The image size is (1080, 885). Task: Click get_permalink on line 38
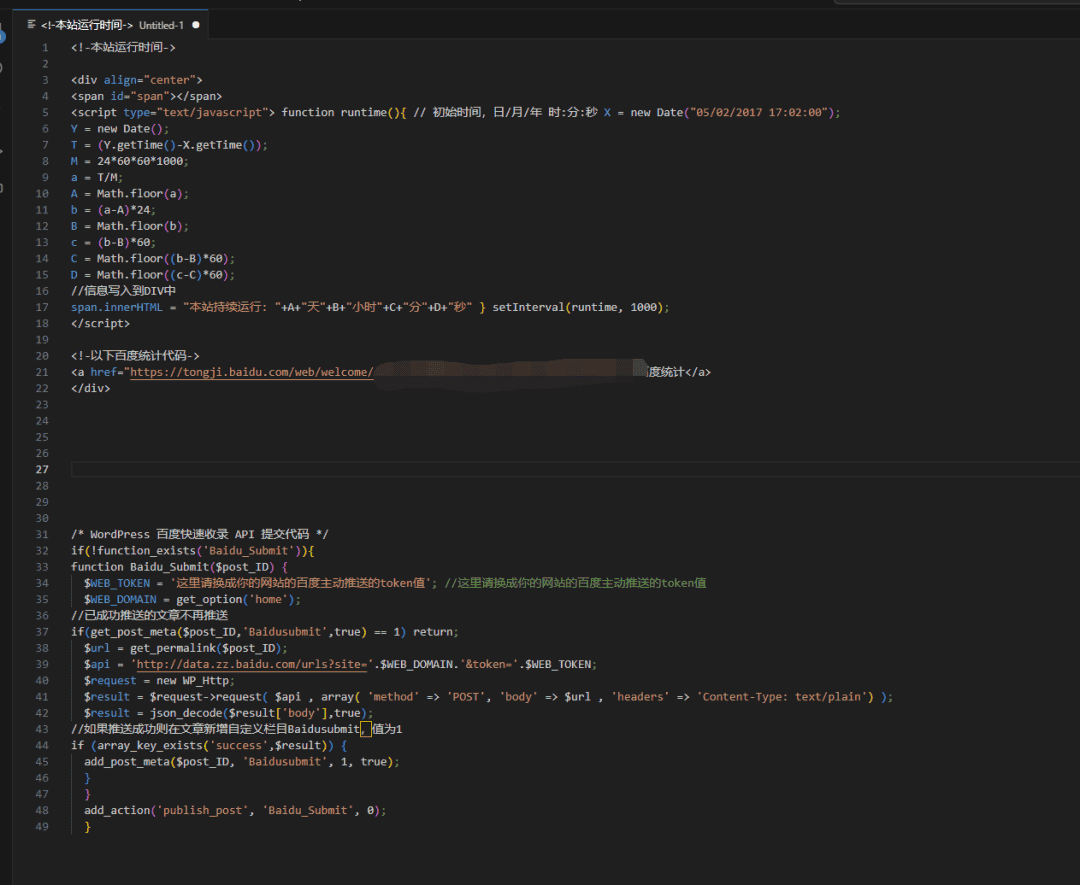point(175,648)
